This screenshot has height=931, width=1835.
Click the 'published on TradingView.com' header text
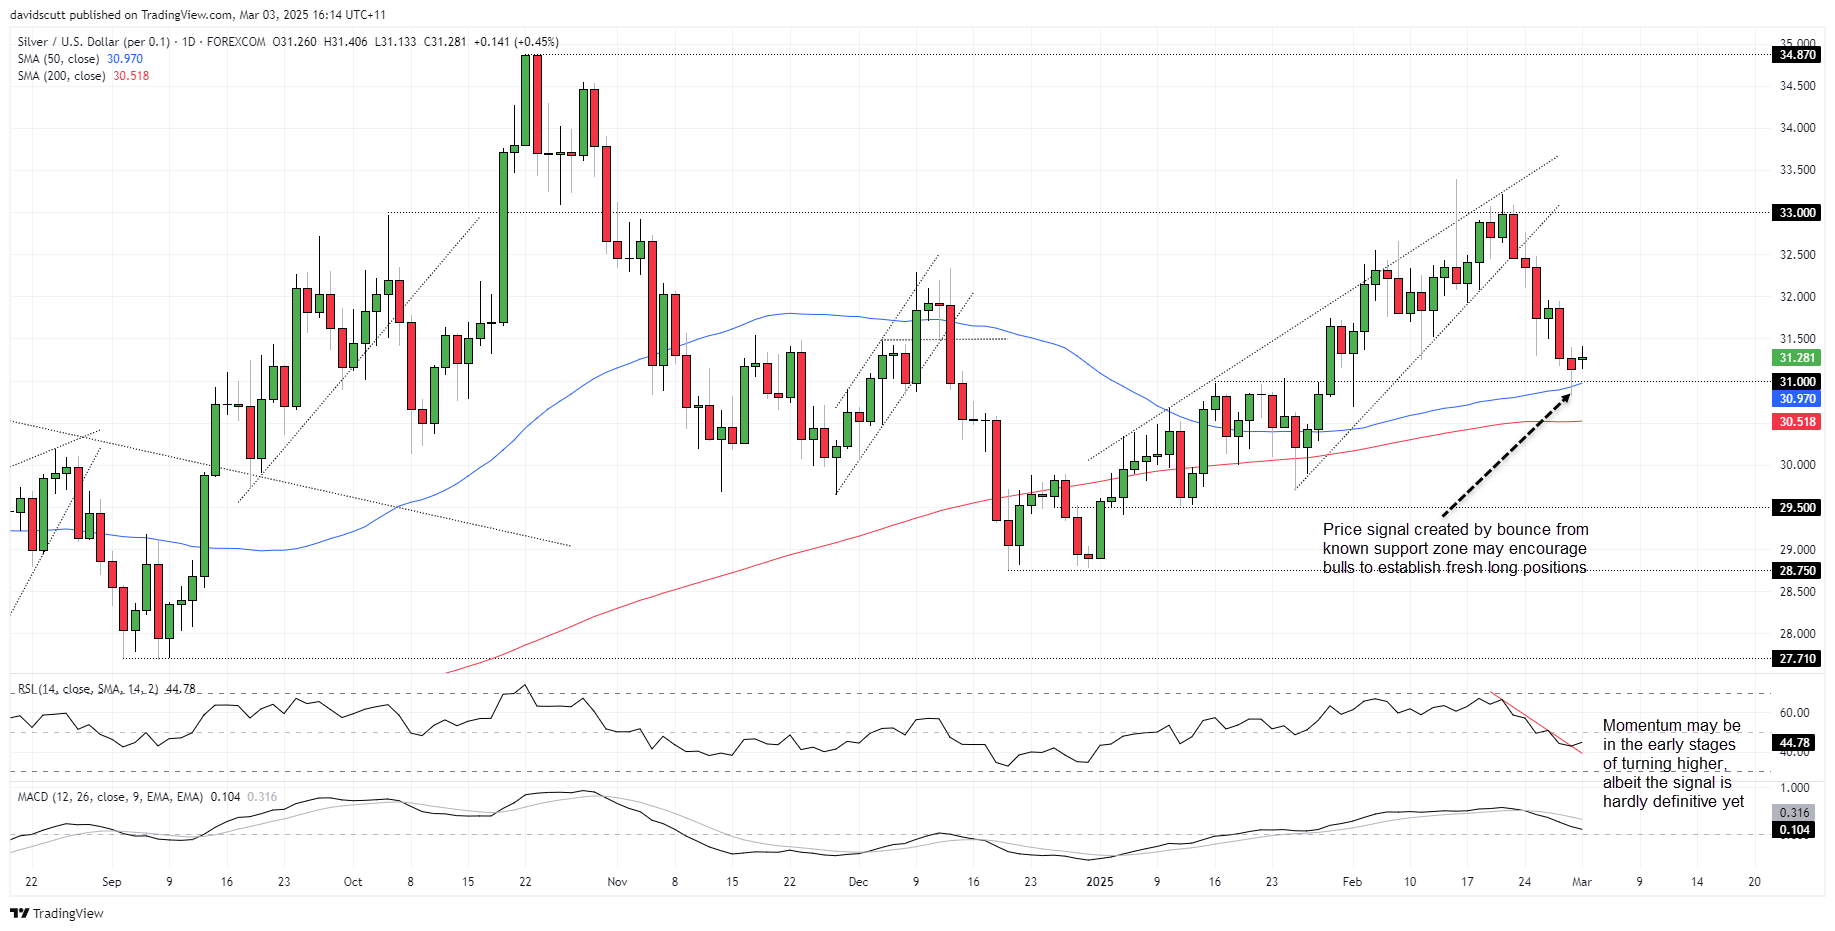(x=152, y=15)
